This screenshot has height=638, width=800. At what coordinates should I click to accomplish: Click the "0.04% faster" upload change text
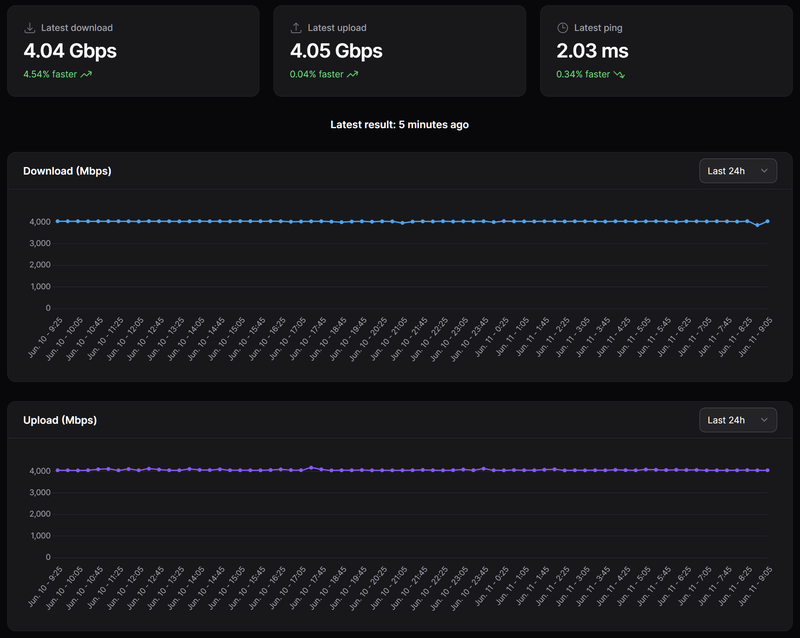pyautogui.click(x=316, y=74)
